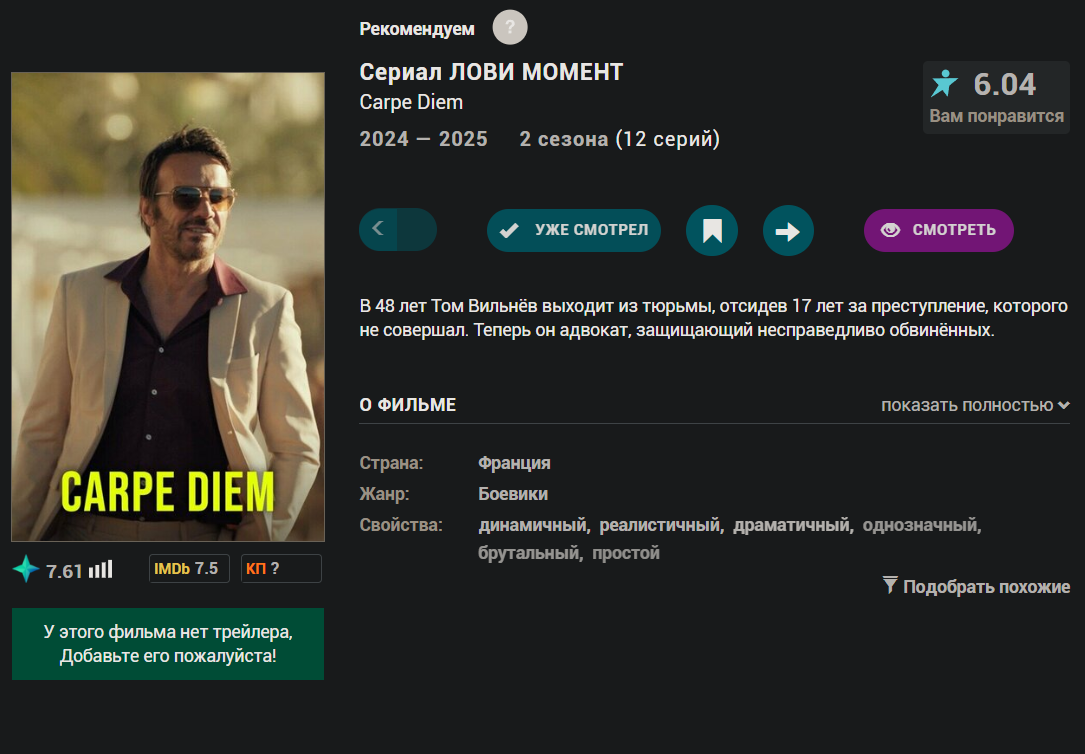Click the star icon beside 6.04

coord(945,84)
